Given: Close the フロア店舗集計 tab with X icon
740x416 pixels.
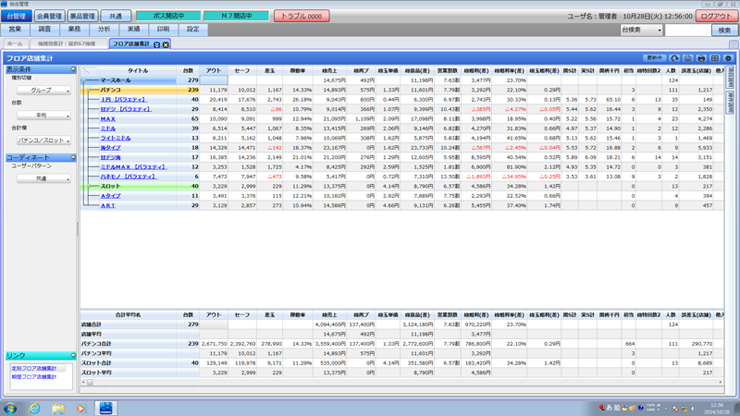Looking at the screenshot, I should [x=166, y=44].
